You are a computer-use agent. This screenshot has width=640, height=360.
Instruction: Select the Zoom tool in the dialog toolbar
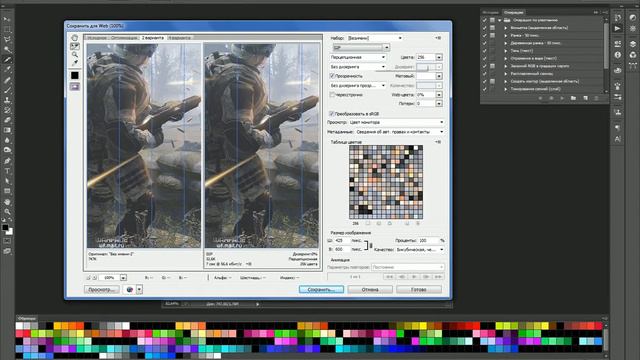[75, 55]
